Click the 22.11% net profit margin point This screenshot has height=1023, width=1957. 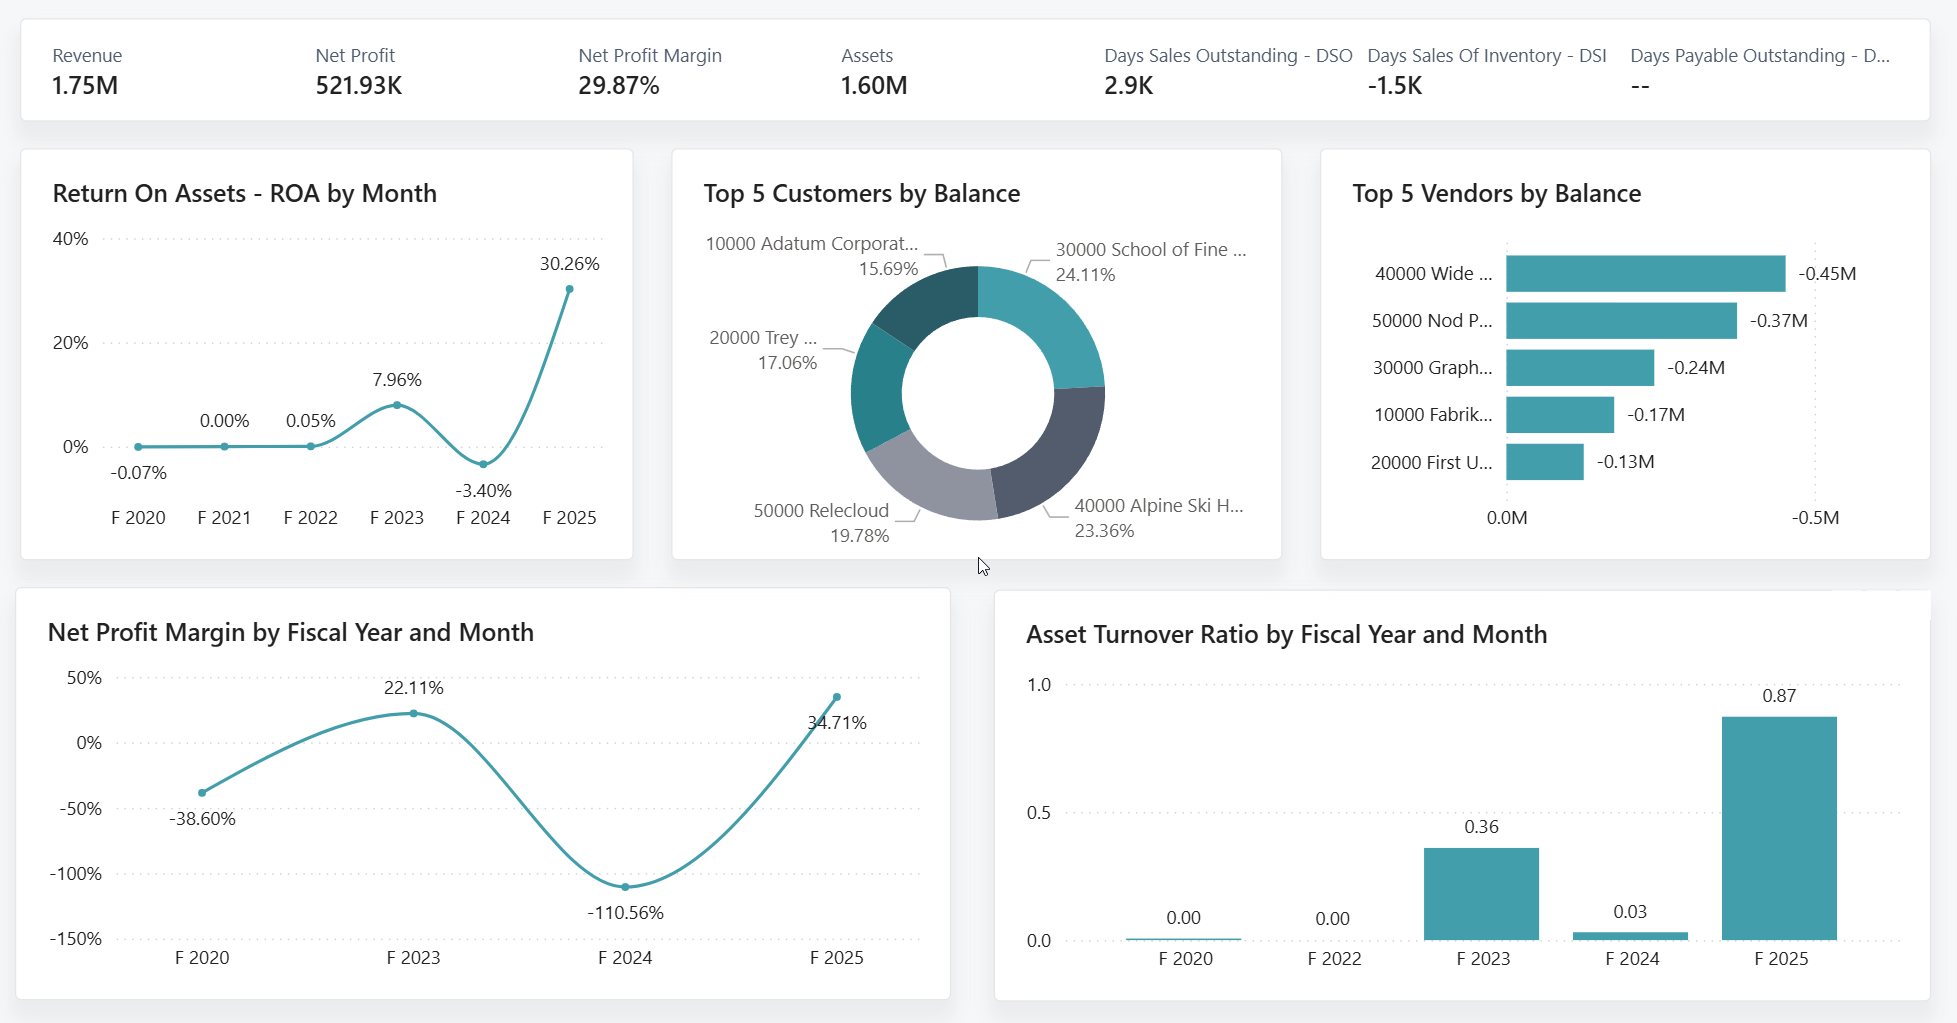click(x=414, y=713)
